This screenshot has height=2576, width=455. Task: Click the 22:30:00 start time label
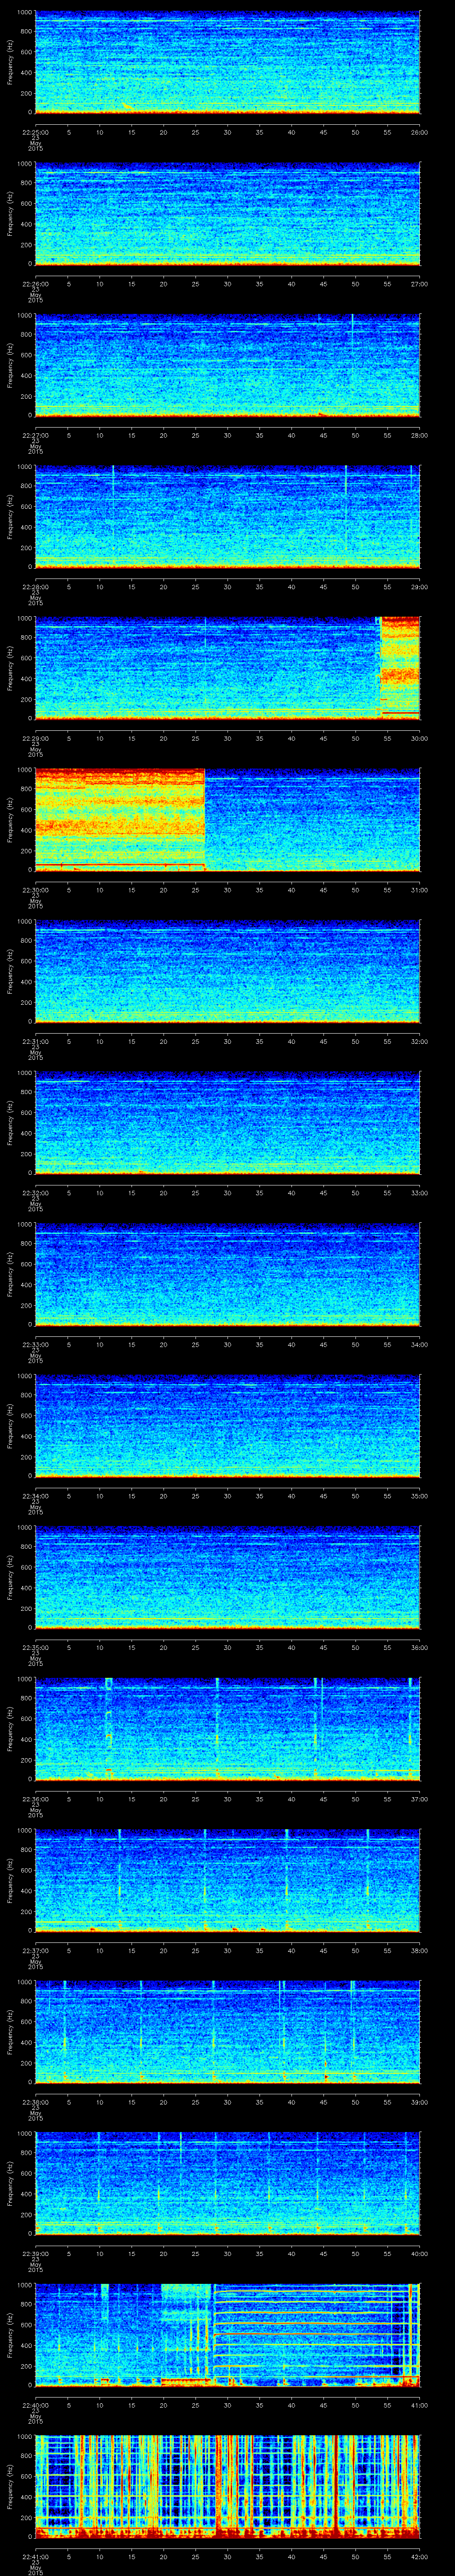(35, 890)
